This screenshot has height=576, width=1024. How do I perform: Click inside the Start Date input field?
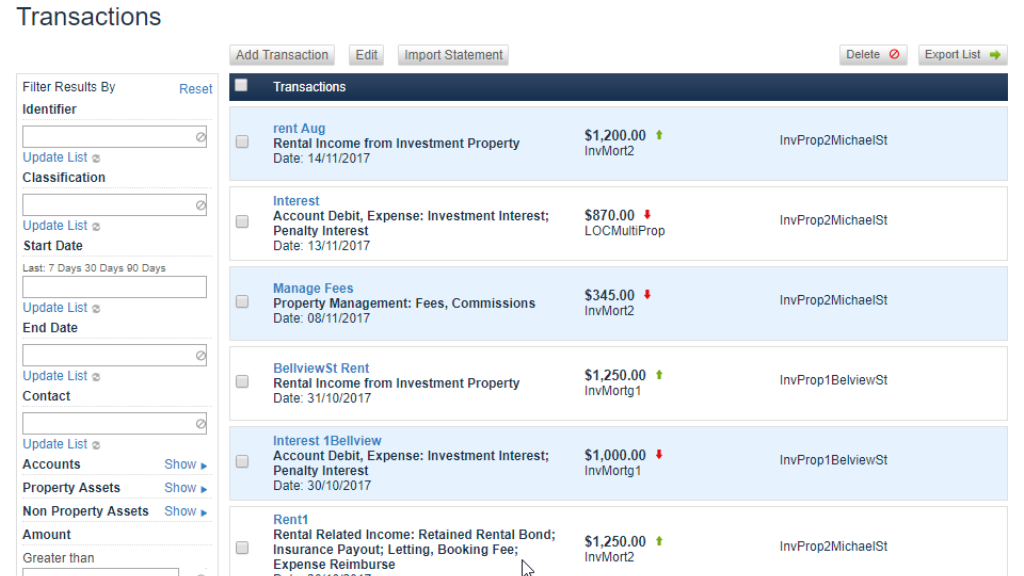pyautogui.click(x=114, y=287)
